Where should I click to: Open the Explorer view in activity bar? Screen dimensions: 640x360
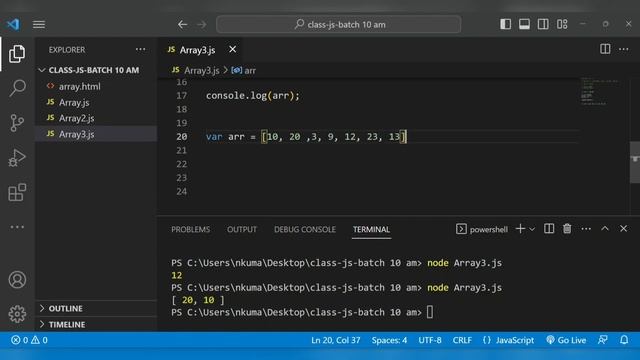[x=17, y=54]
